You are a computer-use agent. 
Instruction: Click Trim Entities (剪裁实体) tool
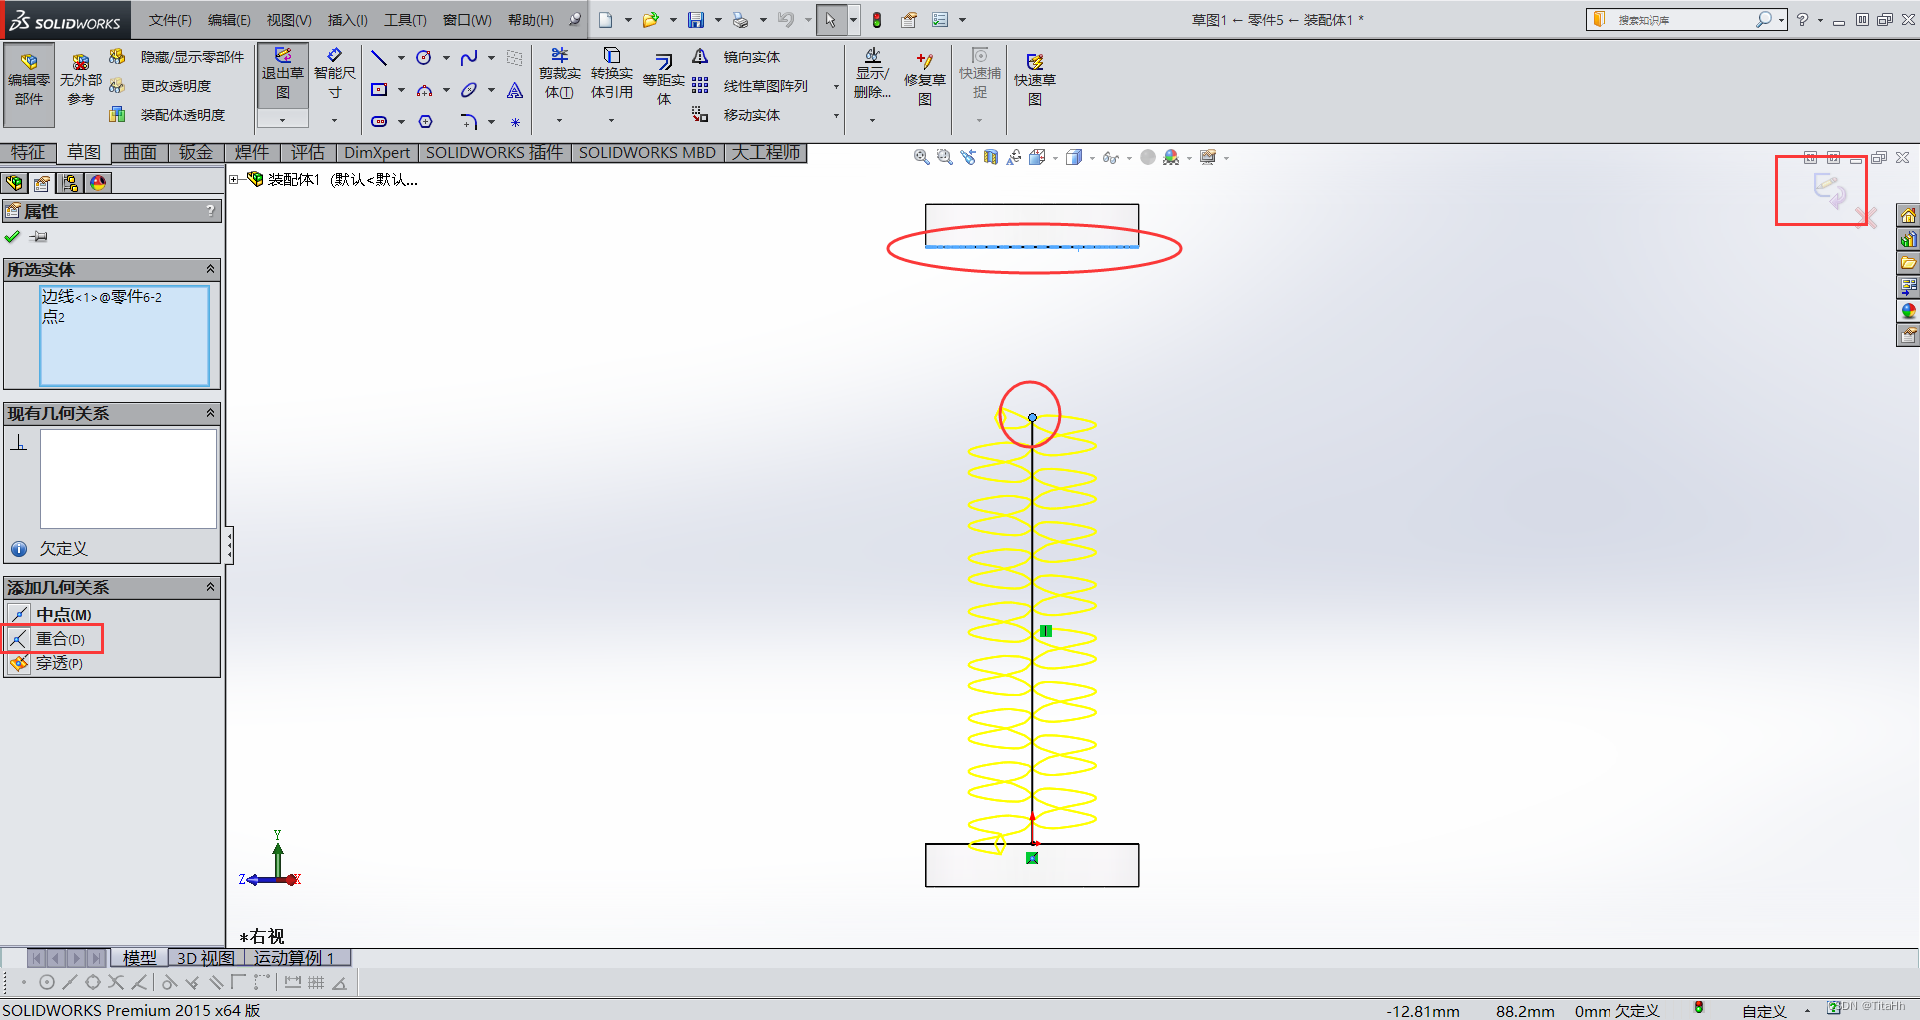560,75
